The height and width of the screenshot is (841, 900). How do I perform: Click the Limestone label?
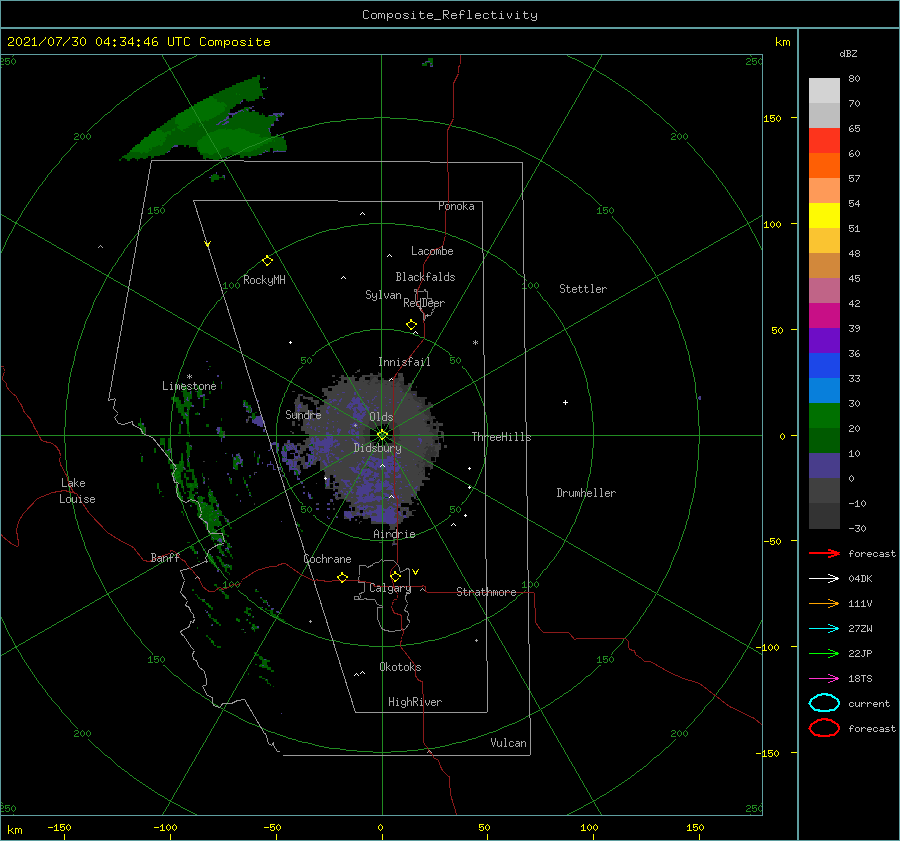click(x=189, y=386)
